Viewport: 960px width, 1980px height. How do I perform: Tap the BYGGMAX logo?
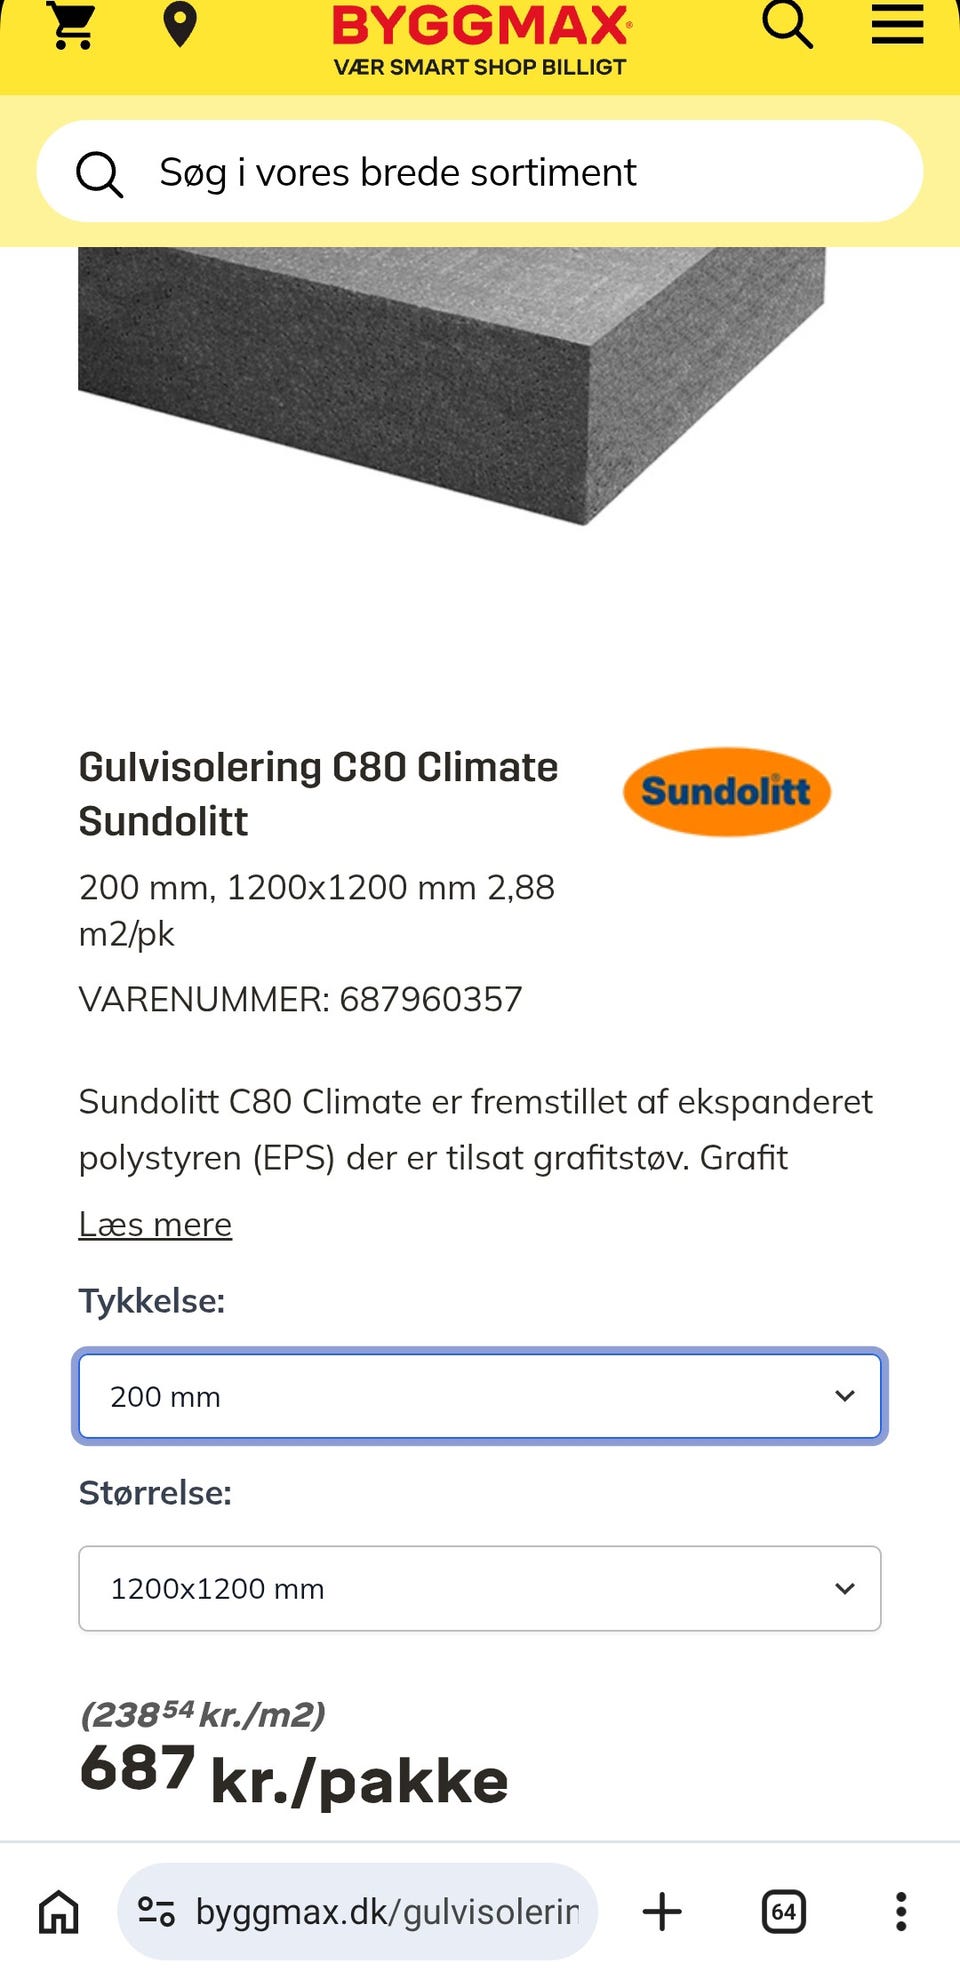tap(481, 40)
